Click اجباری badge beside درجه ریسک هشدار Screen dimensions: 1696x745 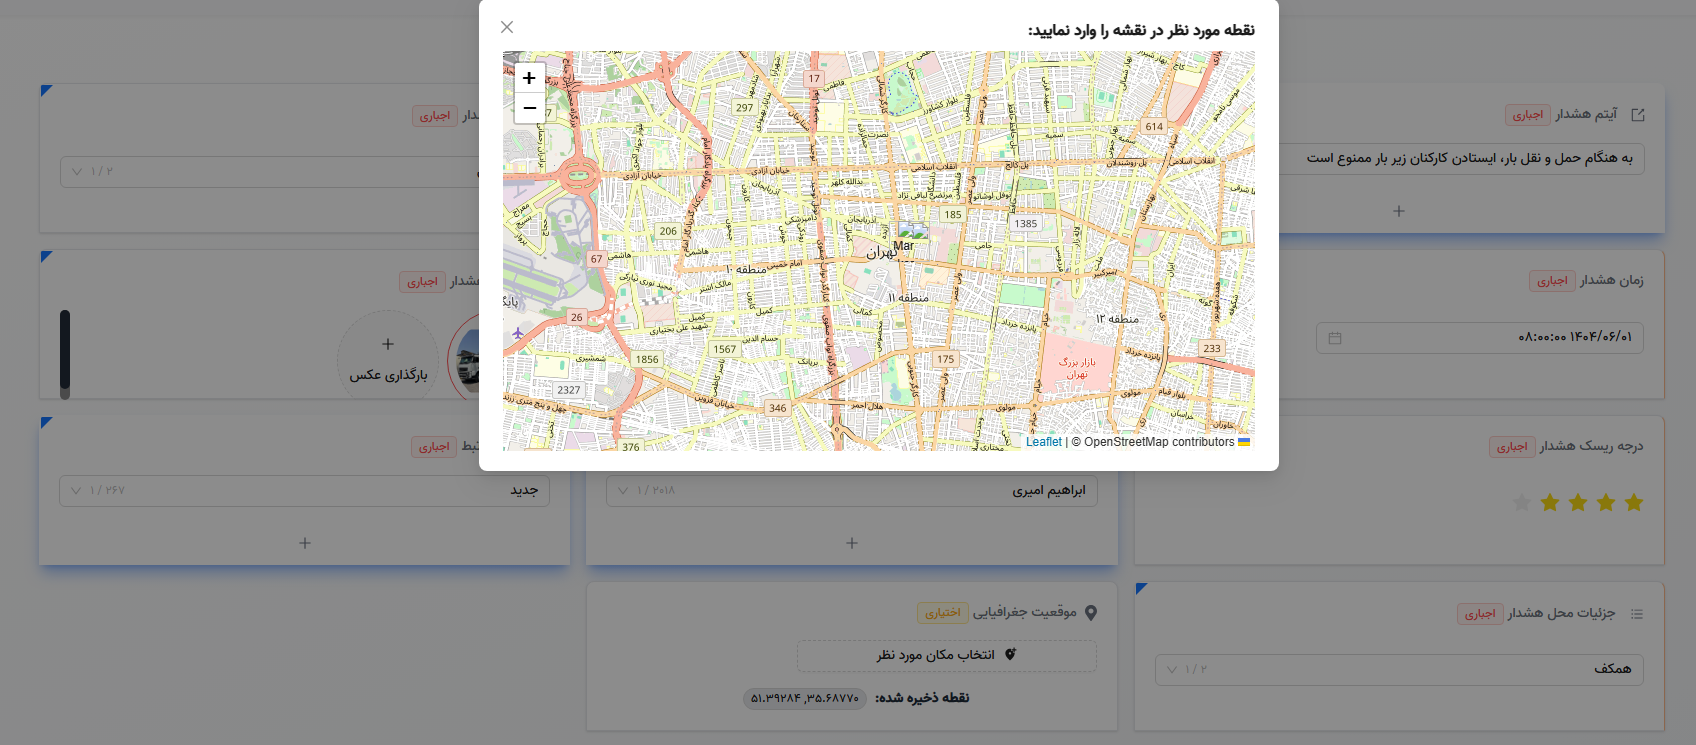tap(1512, 447)
